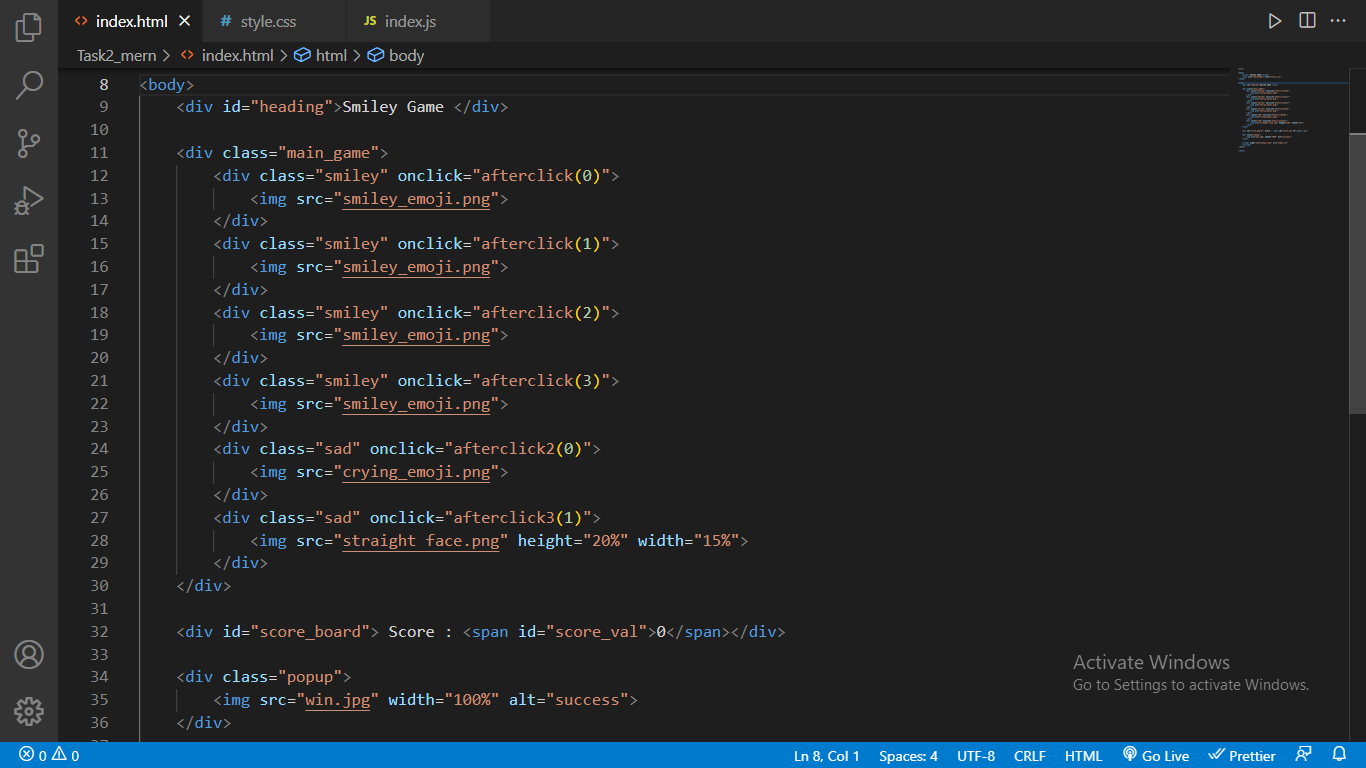Open the Run and Debug panel

tap(28, 200)
